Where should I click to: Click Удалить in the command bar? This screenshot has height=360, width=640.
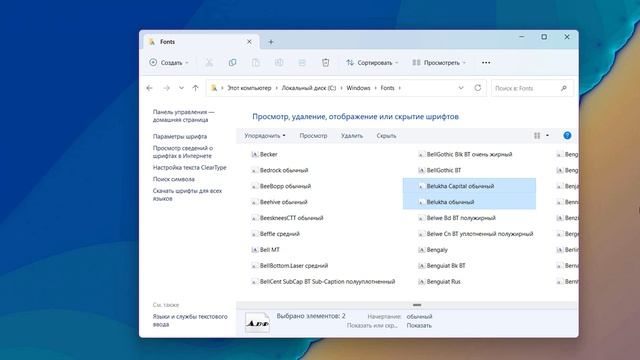pos(352,136)
